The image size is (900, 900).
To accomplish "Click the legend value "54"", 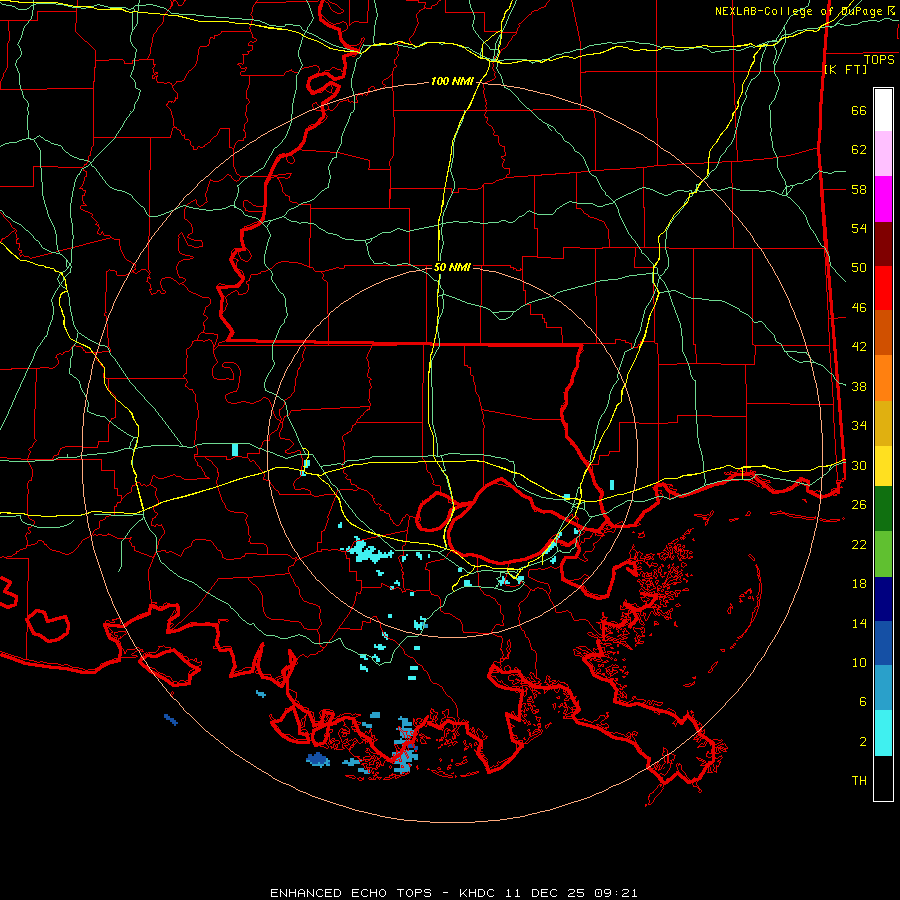I will tap(859, 228).
